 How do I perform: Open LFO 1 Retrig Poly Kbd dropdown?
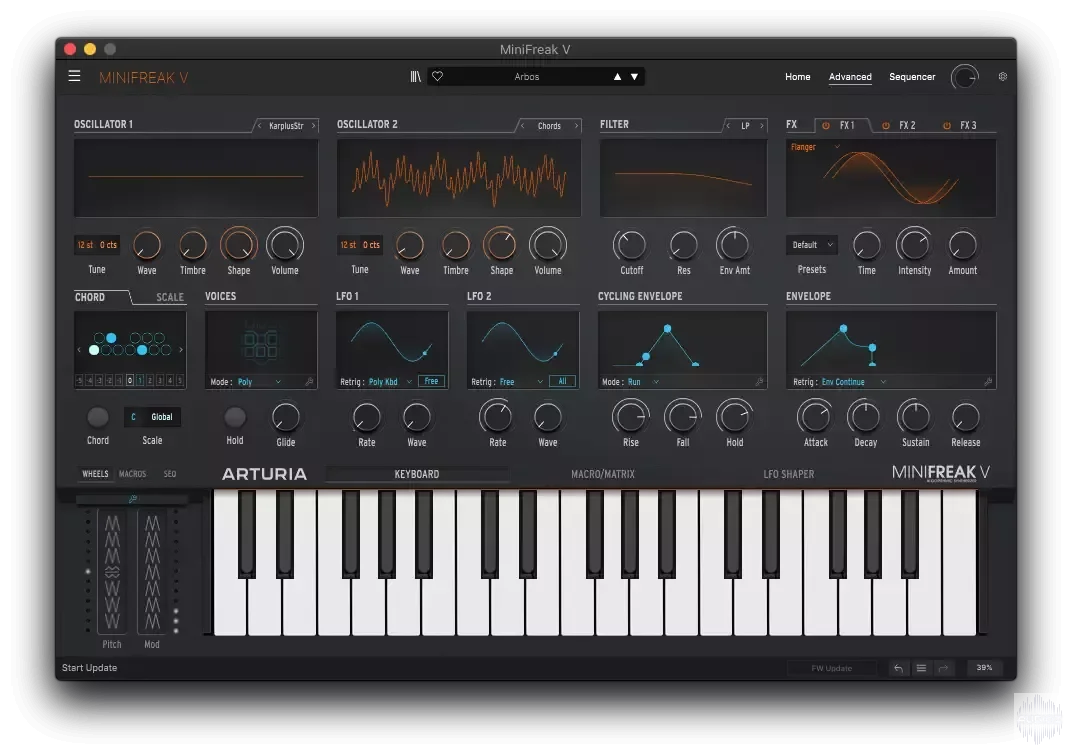(x=390, y=382)
